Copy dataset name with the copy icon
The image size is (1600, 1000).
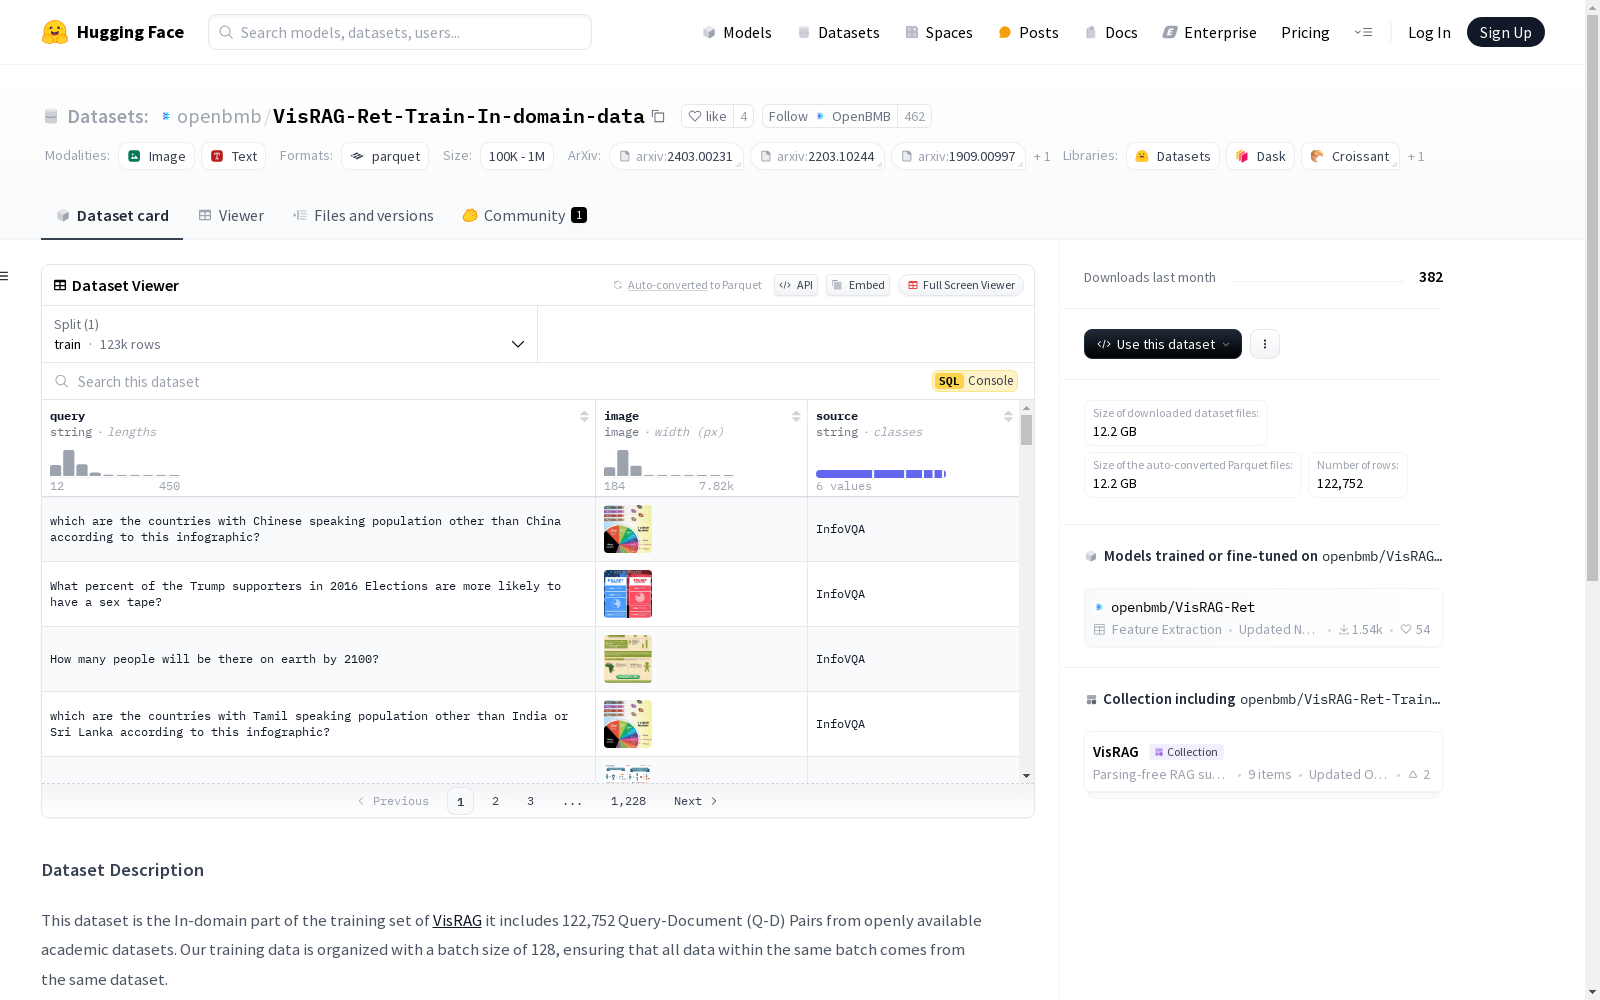[x=658, y=116]
